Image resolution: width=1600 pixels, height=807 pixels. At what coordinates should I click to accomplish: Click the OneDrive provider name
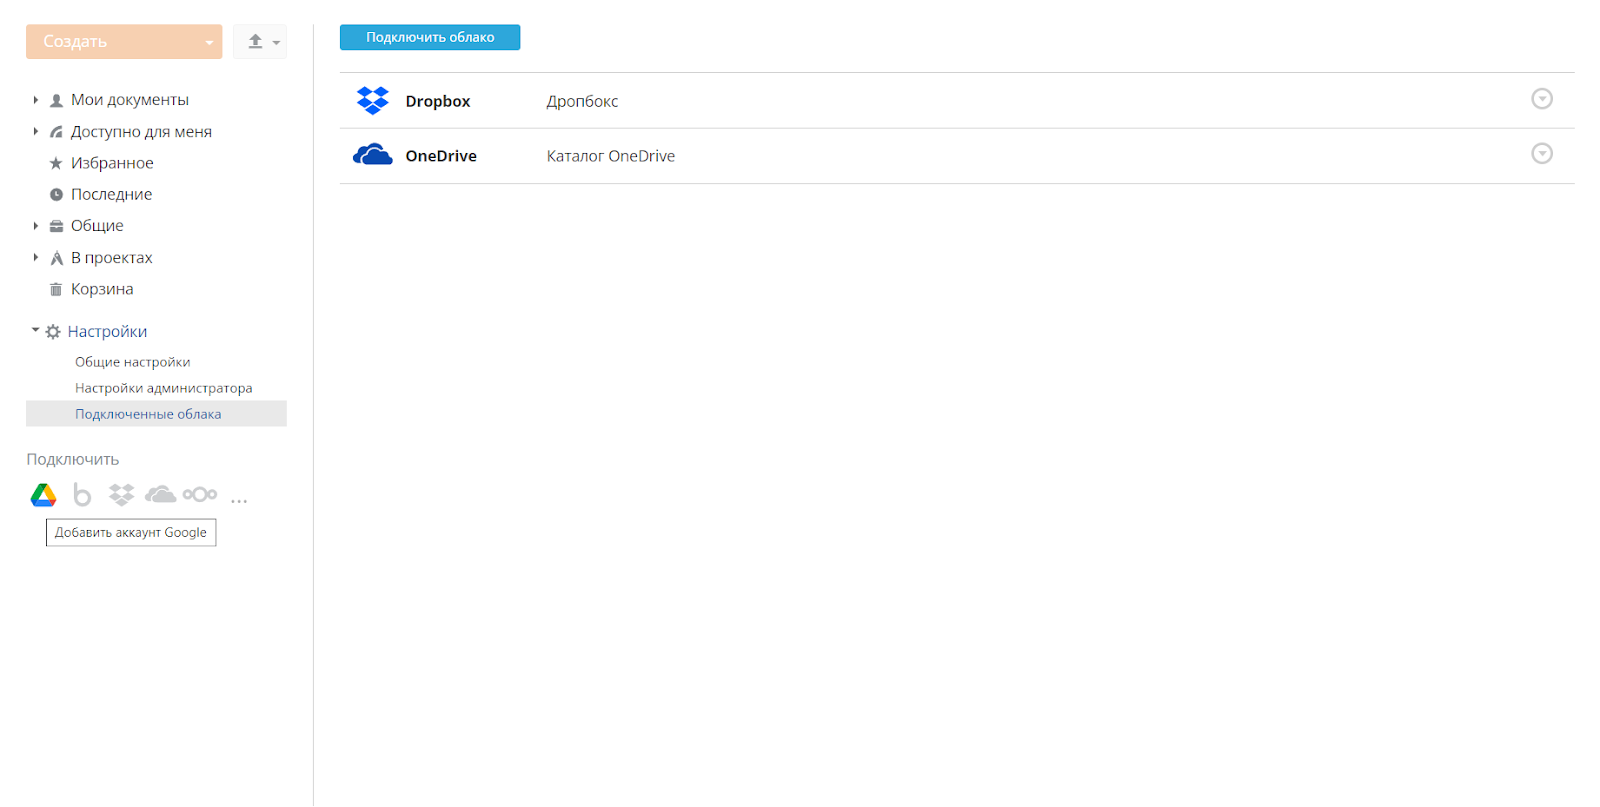441,156
